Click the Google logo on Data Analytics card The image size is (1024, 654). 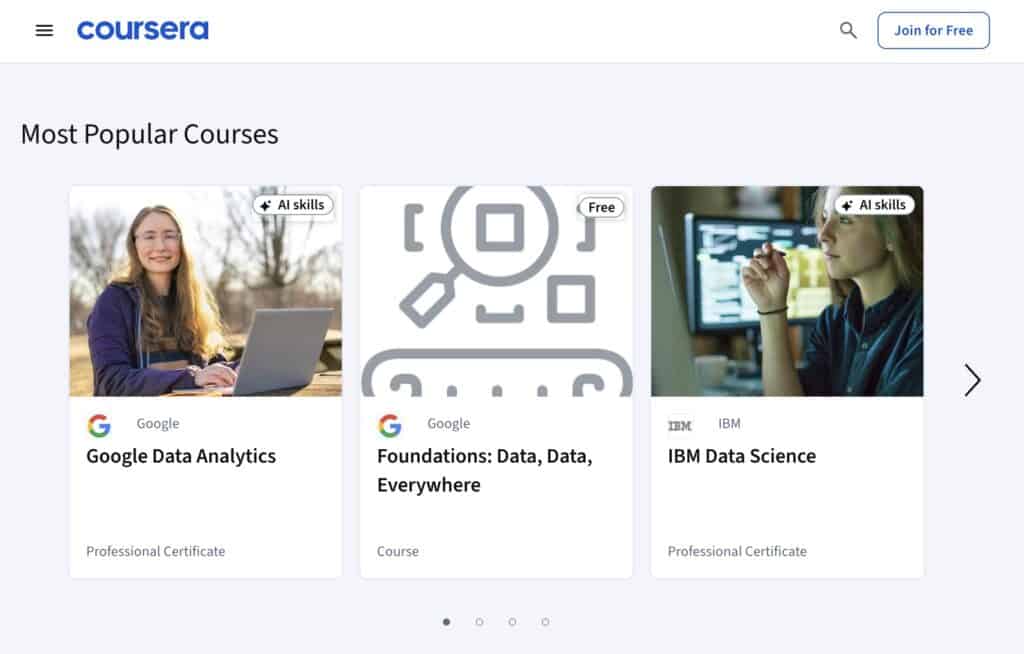pos(99,426)
